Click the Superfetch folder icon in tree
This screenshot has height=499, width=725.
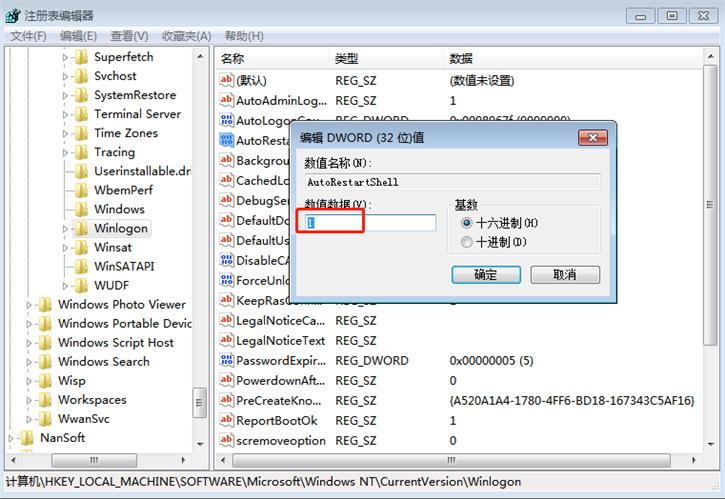pyautogui.click(x=81, y=57)
